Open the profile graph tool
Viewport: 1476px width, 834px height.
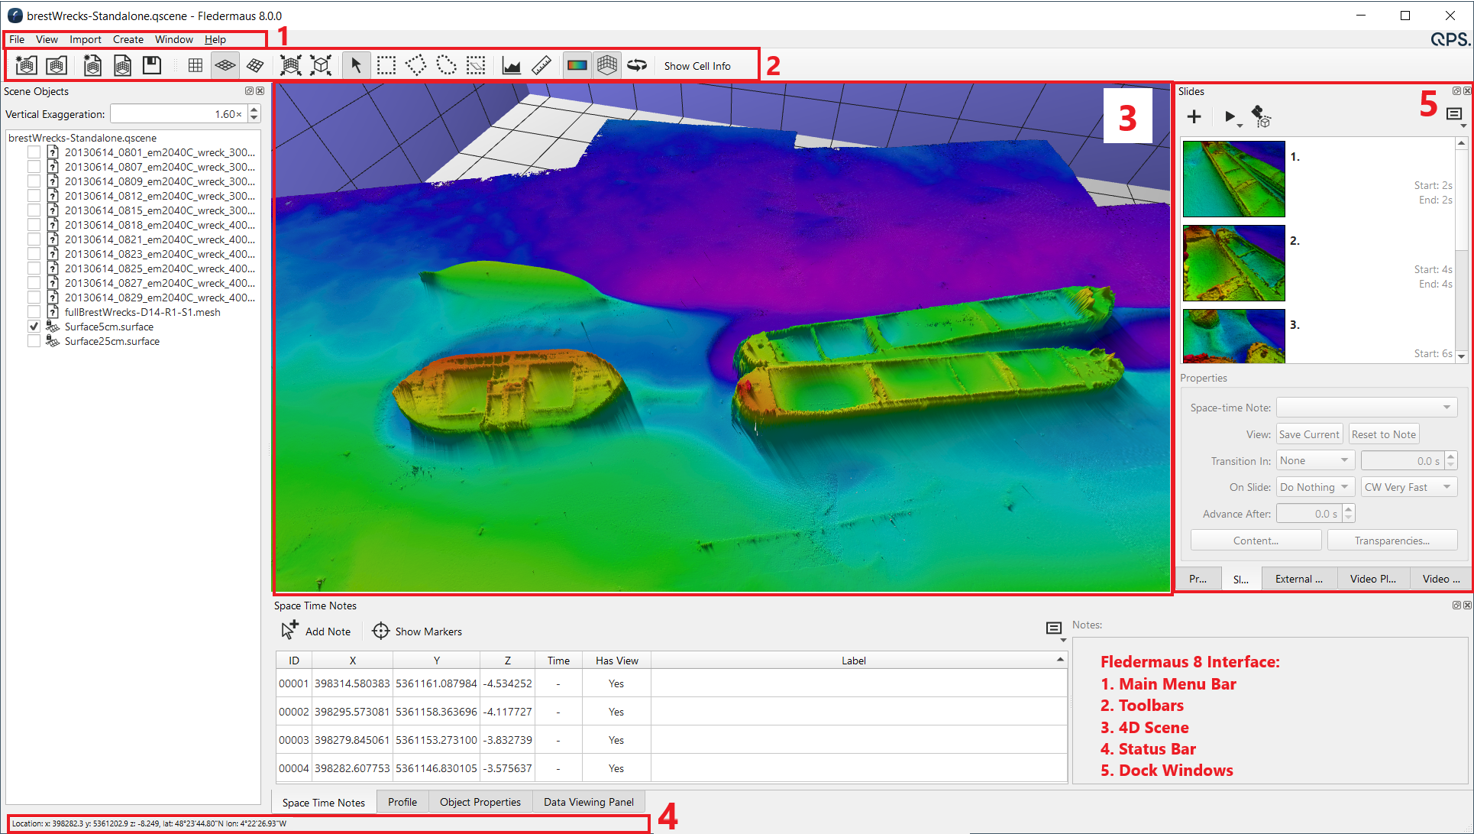click(511, 66)
